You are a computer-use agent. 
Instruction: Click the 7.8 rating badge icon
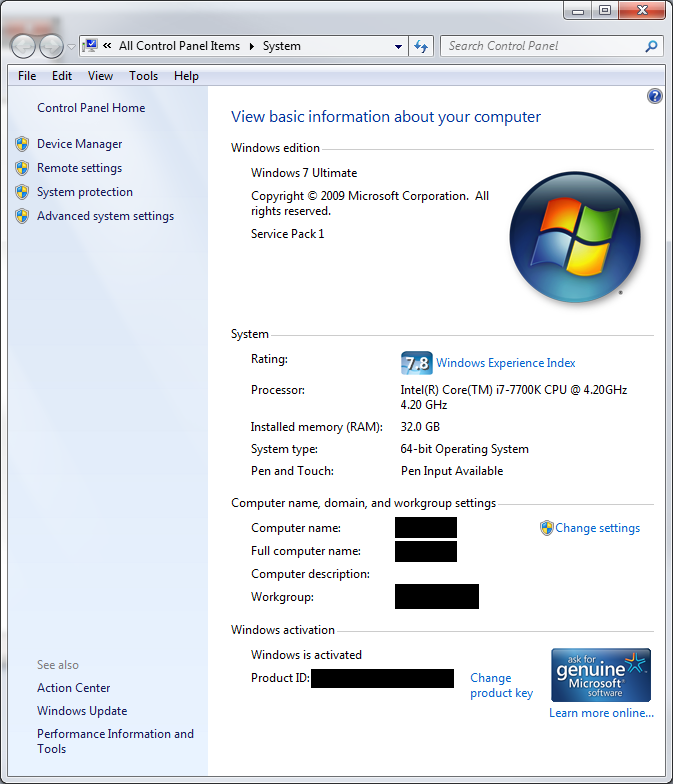416,363
